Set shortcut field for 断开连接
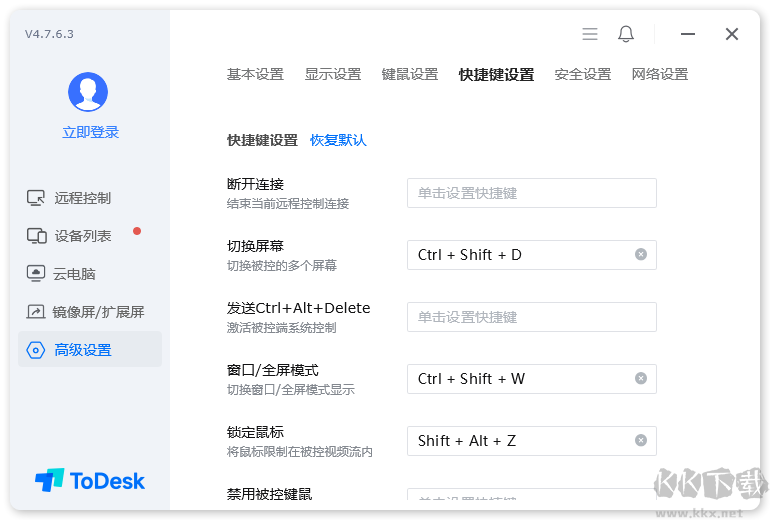Image resolution: width=770 pixels, height=520 pixels. point(532,193)
